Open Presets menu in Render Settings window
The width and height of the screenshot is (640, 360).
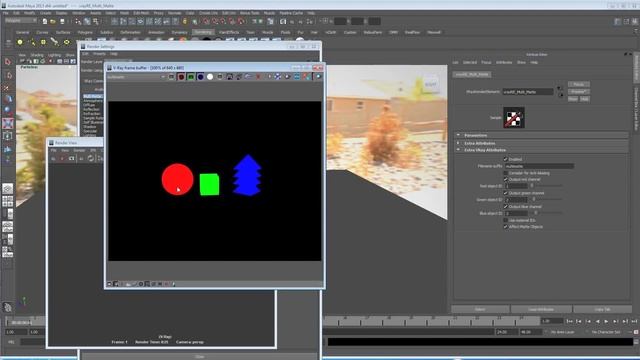pyautogui.click(x=99, y=54)
